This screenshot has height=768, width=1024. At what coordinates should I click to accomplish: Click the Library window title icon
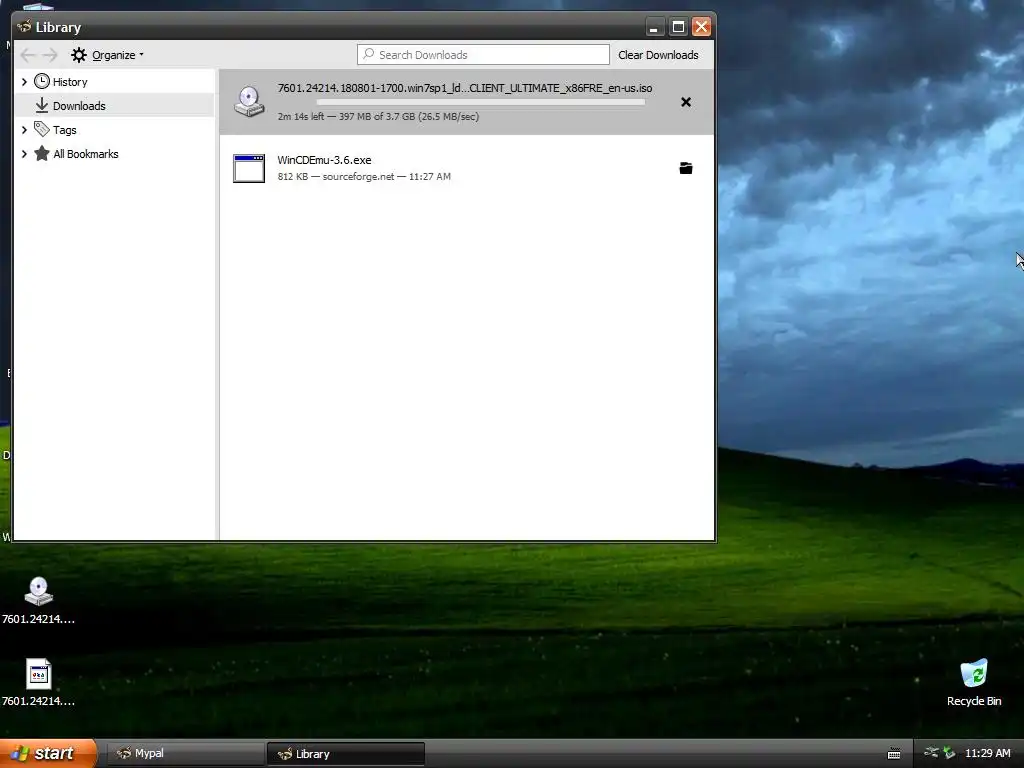click(x=24, y=27)
